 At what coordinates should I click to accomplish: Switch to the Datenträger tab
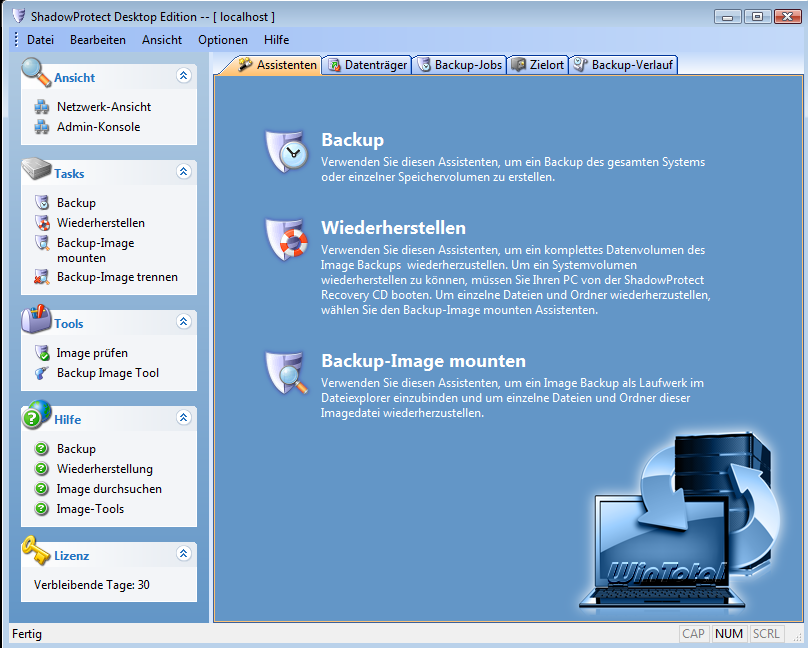[x=367, y=65]
